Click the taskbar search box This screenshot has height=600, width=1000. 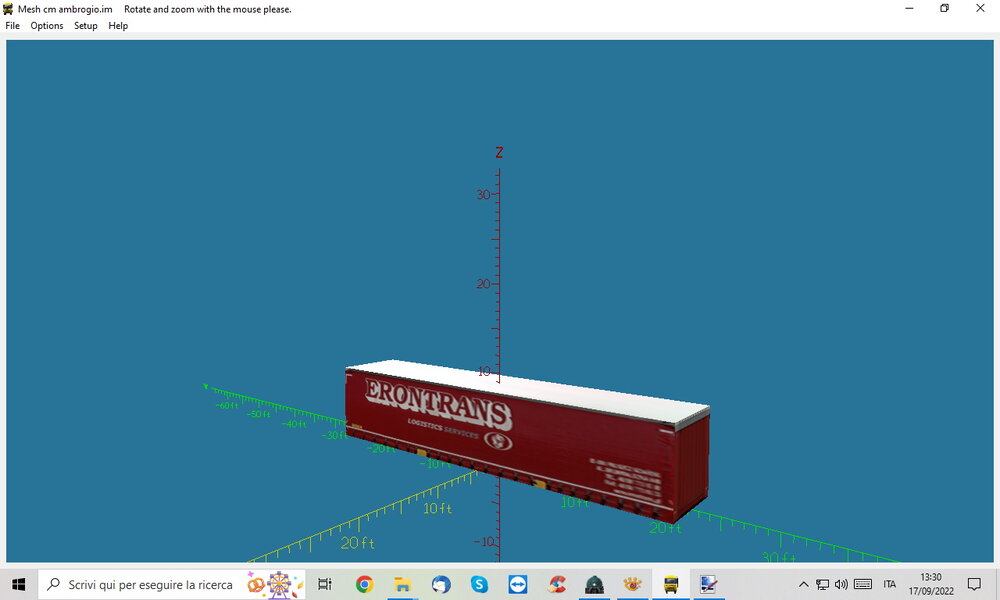coord(172,584)
